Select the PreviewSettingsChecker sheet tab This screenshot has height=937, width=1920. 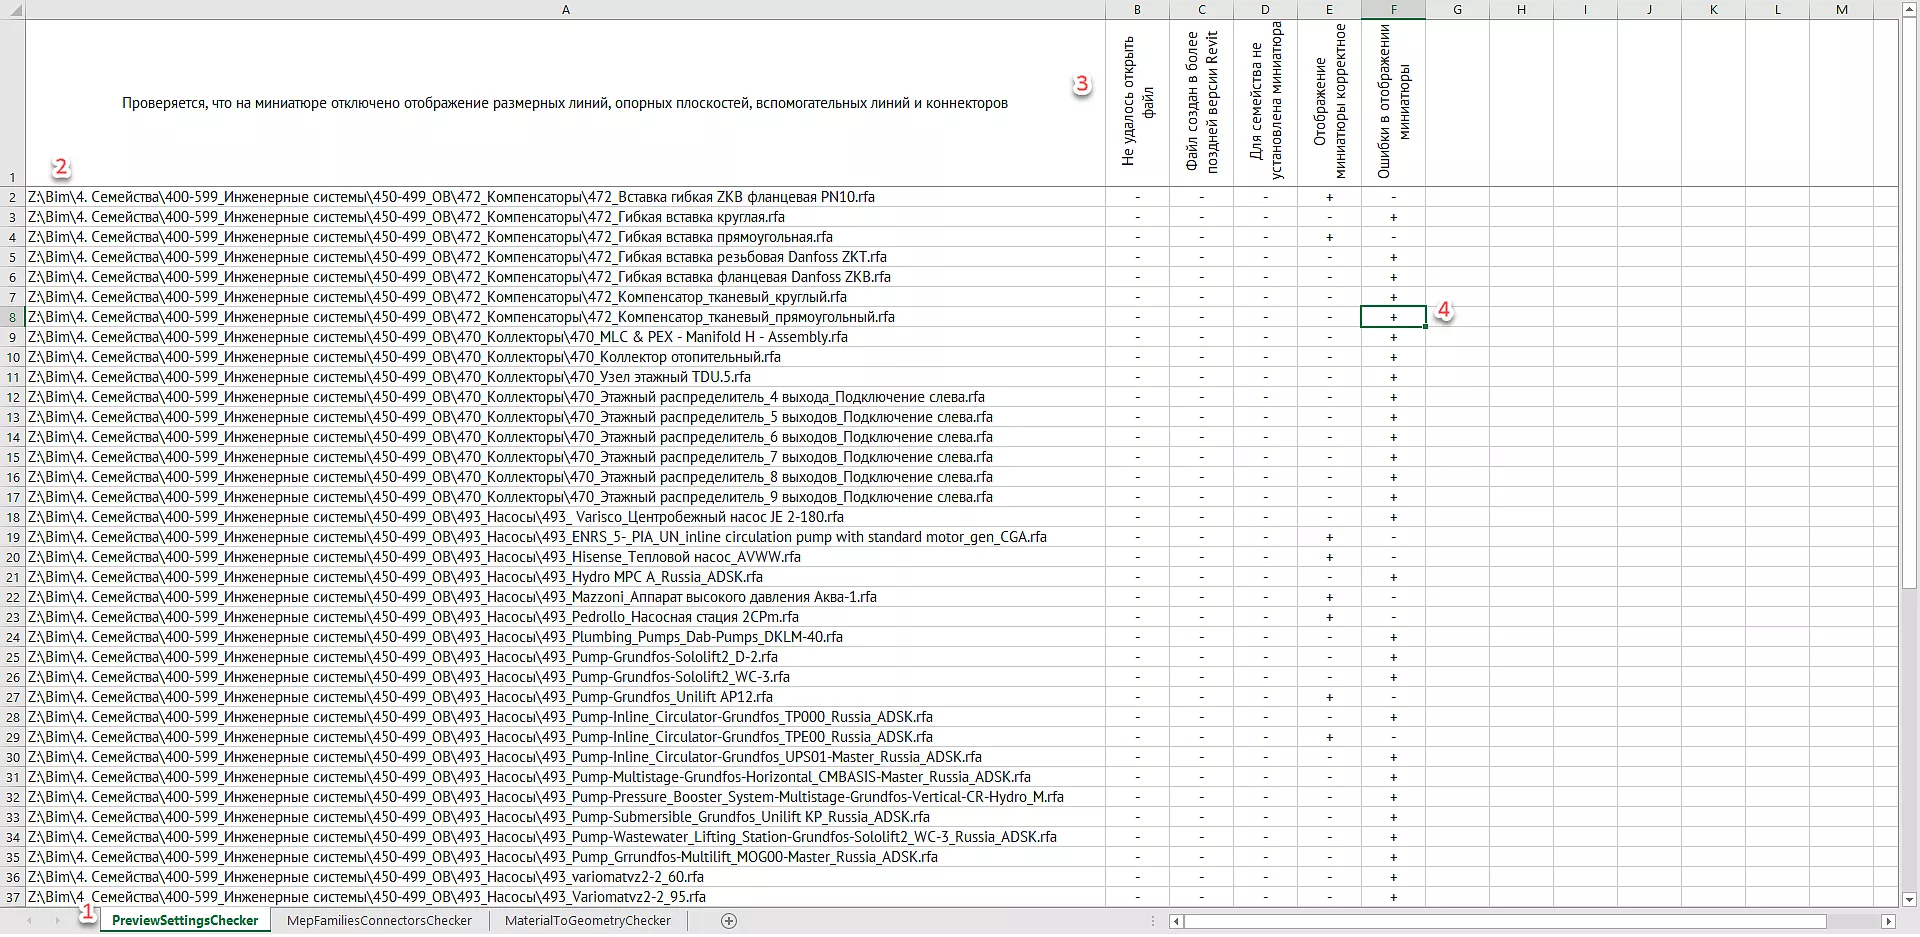coord(185,921)
